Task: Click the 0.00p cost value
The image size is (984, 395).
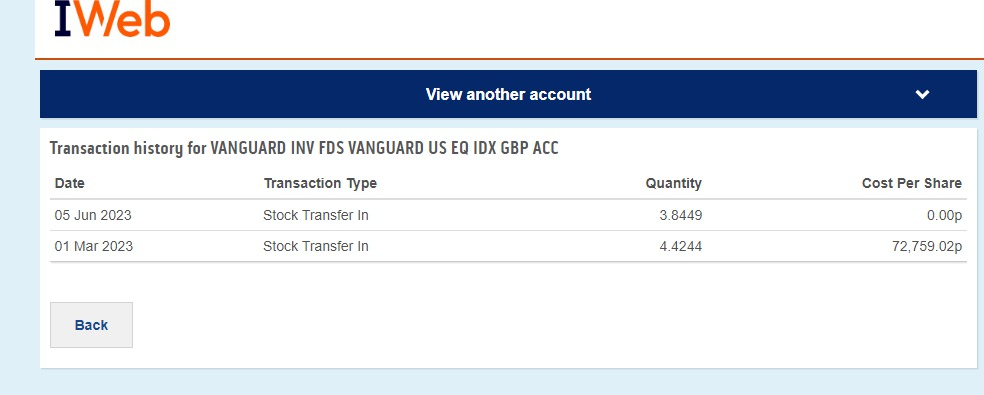Action: point(944,215)
